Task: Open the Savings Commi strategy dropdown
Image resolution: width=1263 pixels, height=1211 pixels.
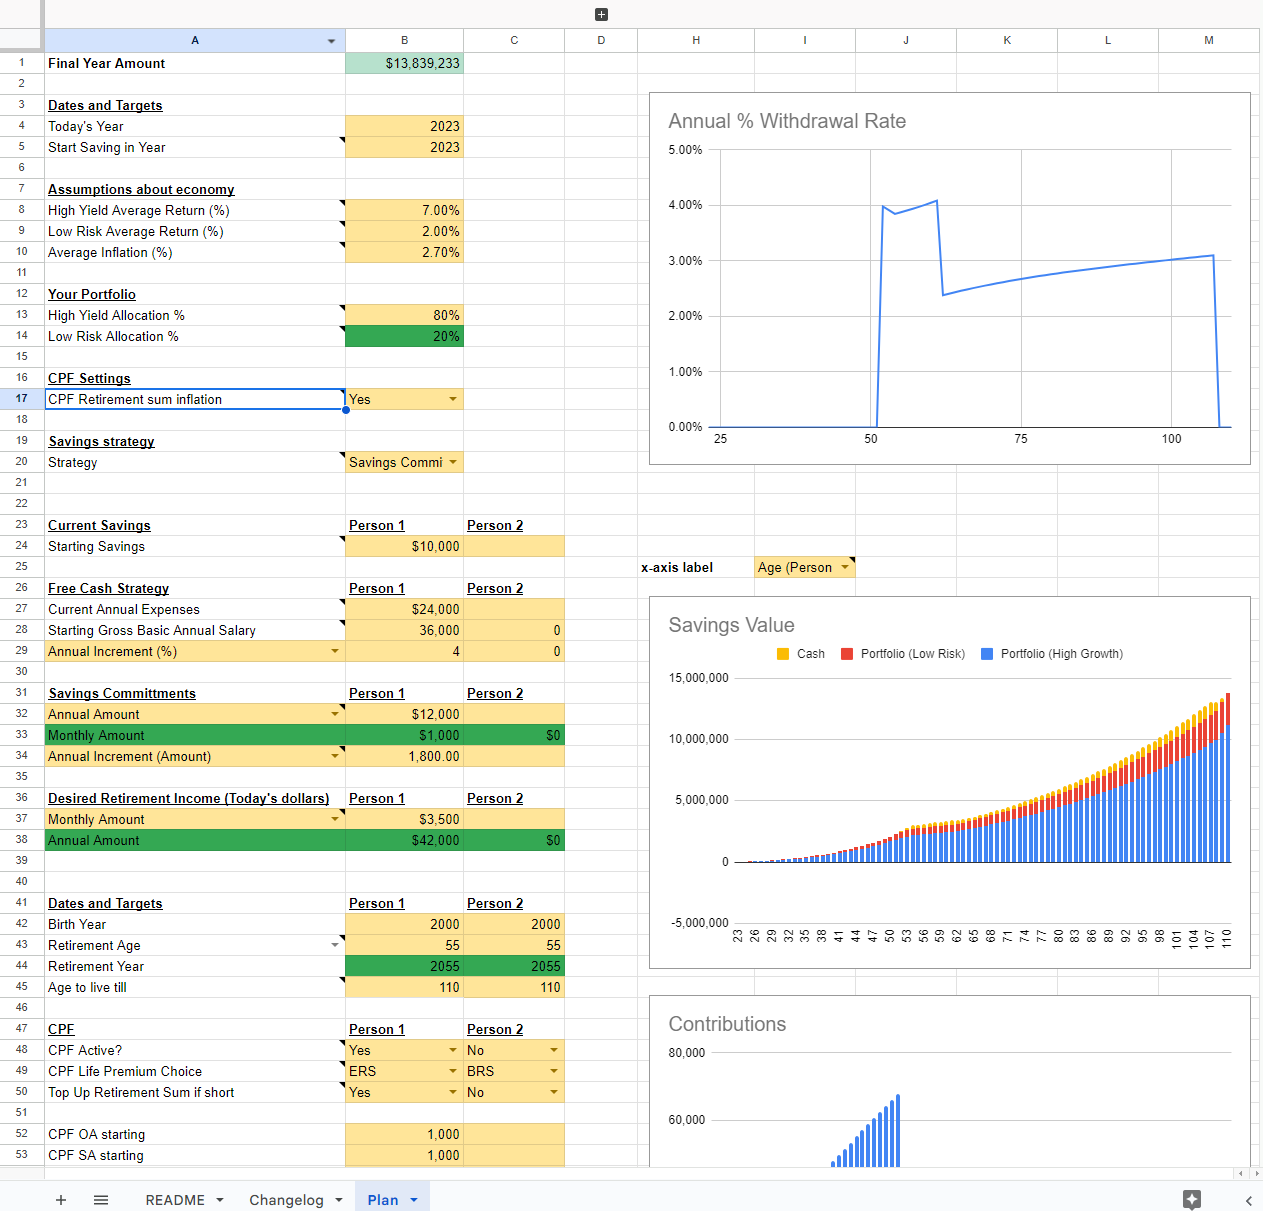Action: coord(453,462)
